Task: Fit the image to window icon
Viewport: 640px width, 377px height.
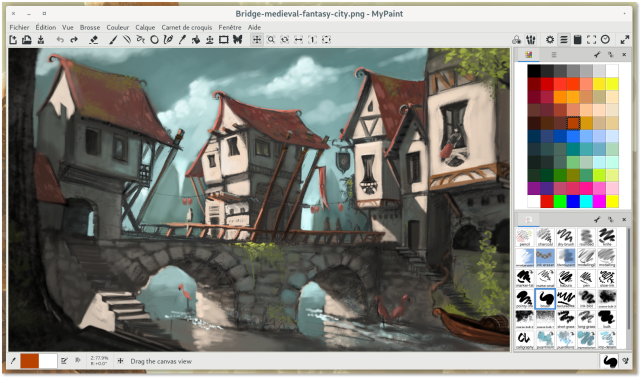Action: click(326, 40)
